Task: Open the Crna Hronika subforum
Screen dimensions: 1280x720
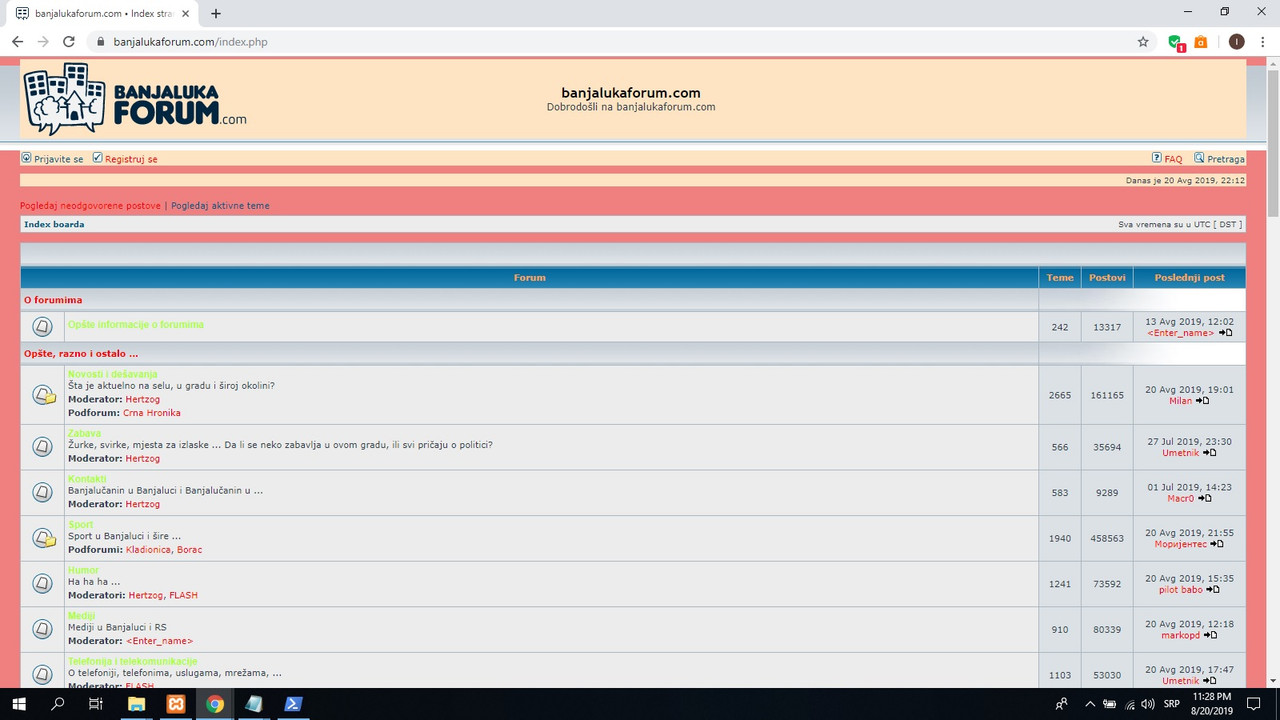Action: [152, 412]
